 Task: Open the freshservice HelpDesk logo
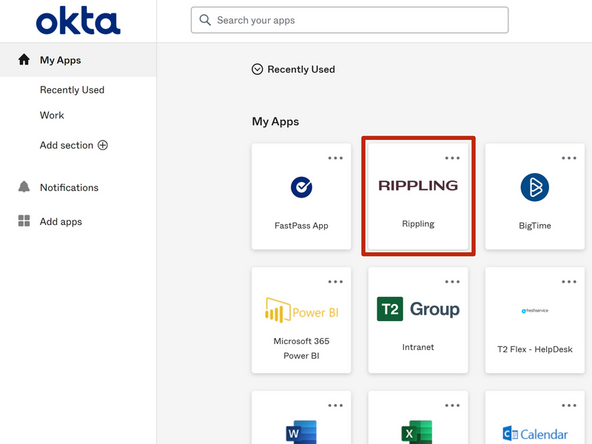pos(535,311)
